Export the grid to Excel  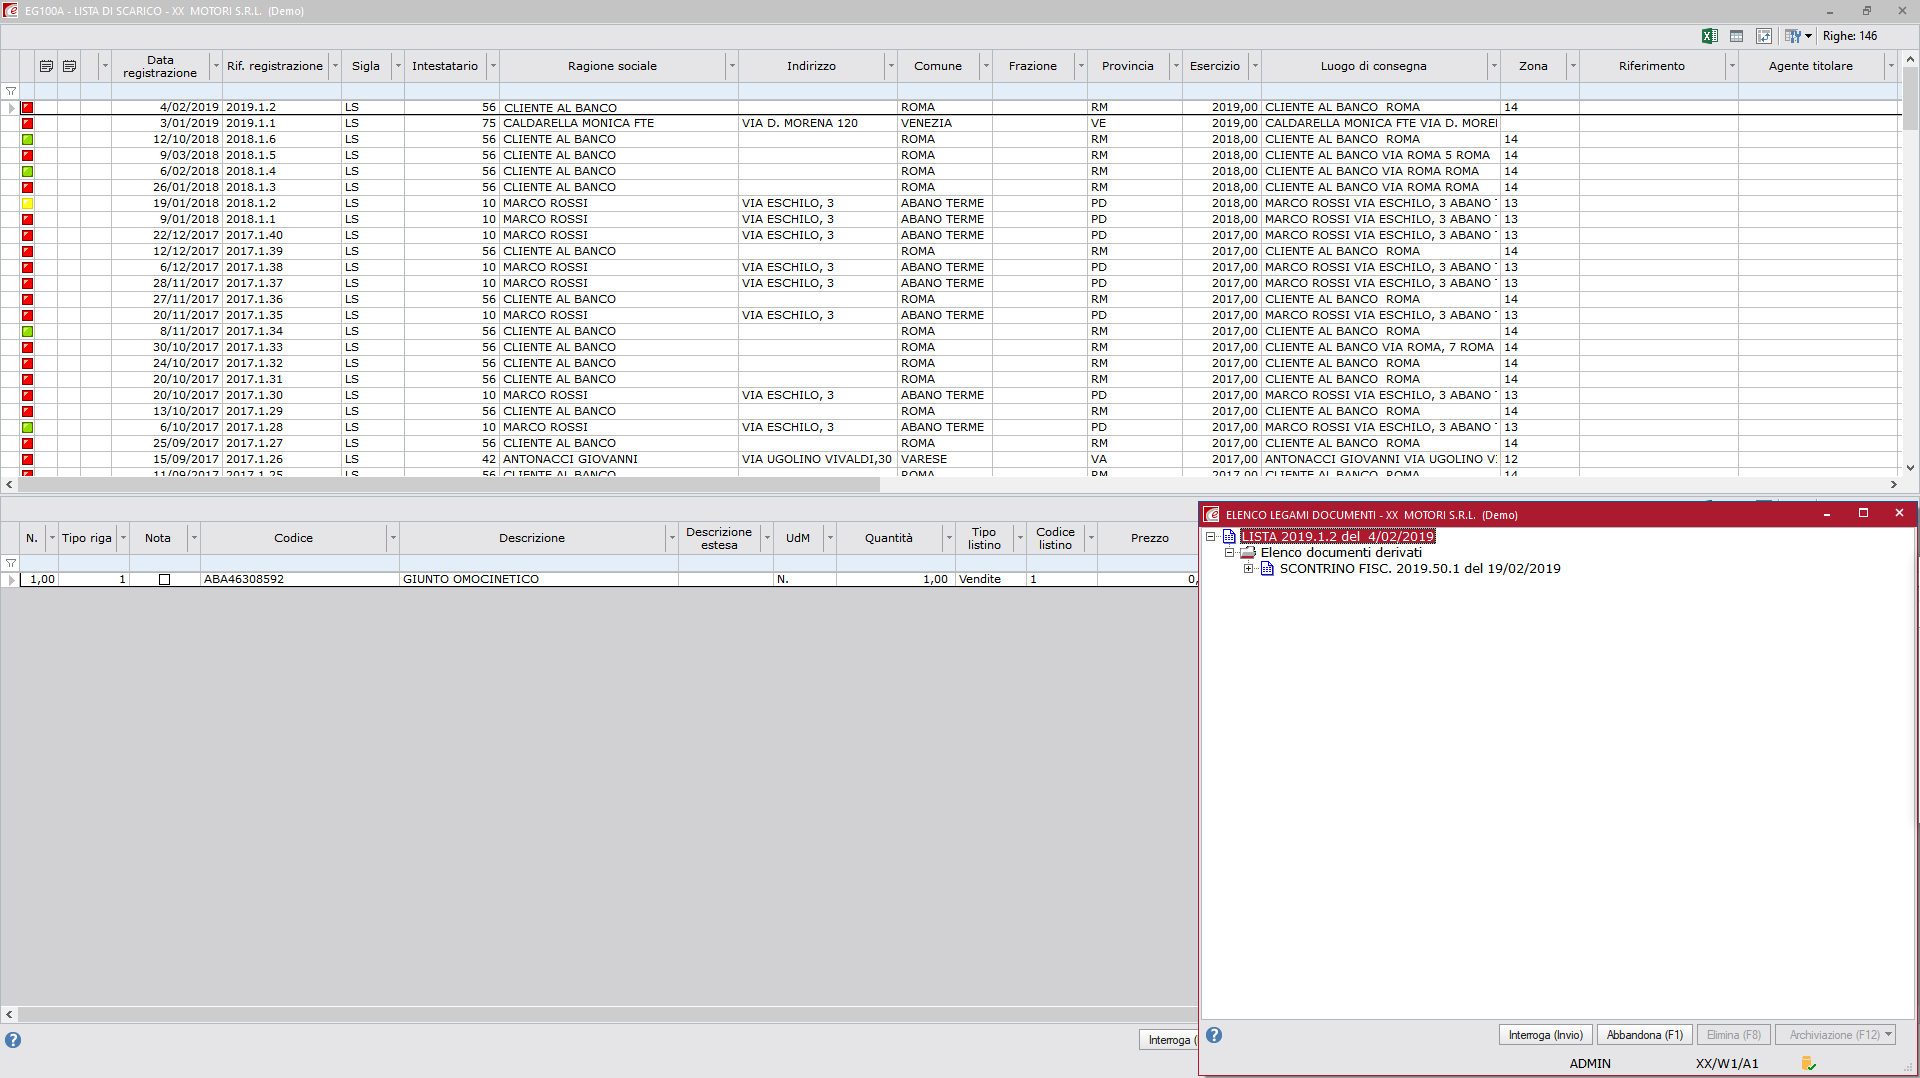[1709, 36]
